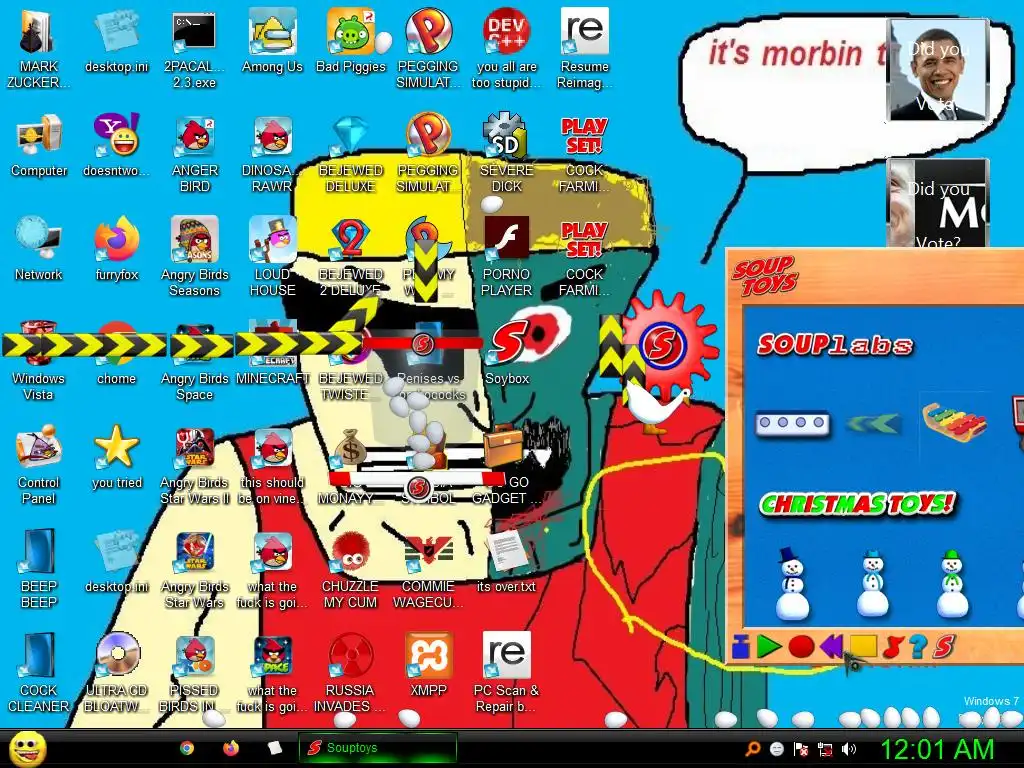Open the RUSSIA INVADES... icon
Viewport: 1024px width, 768px height.
coord(351,673)
